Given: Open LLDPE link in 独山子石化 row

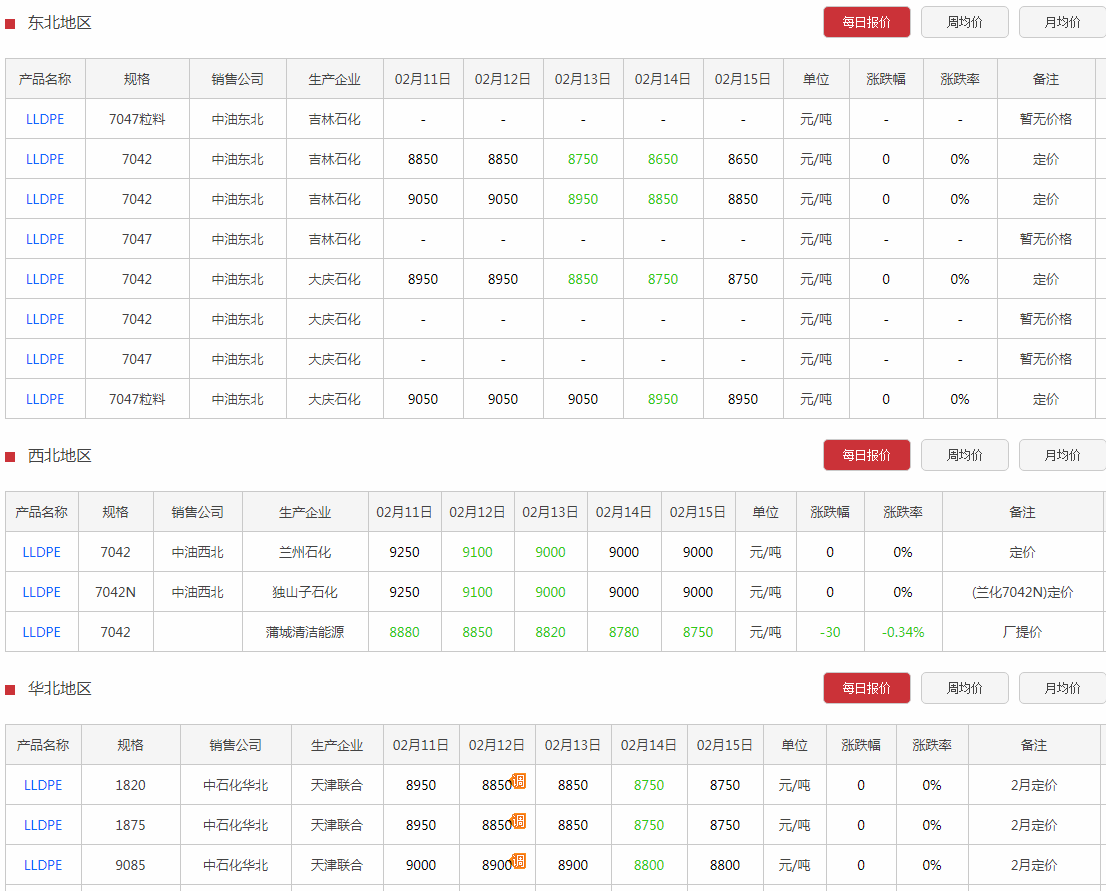Looking at the screenshot, I should tap(42, 593).
